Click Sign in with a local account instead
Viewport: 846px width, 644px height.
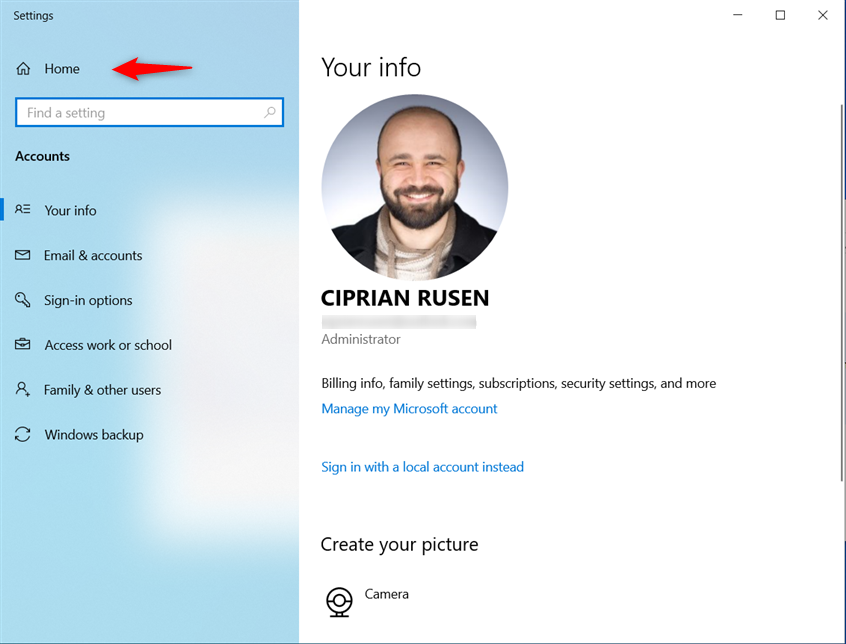point(422,467)
